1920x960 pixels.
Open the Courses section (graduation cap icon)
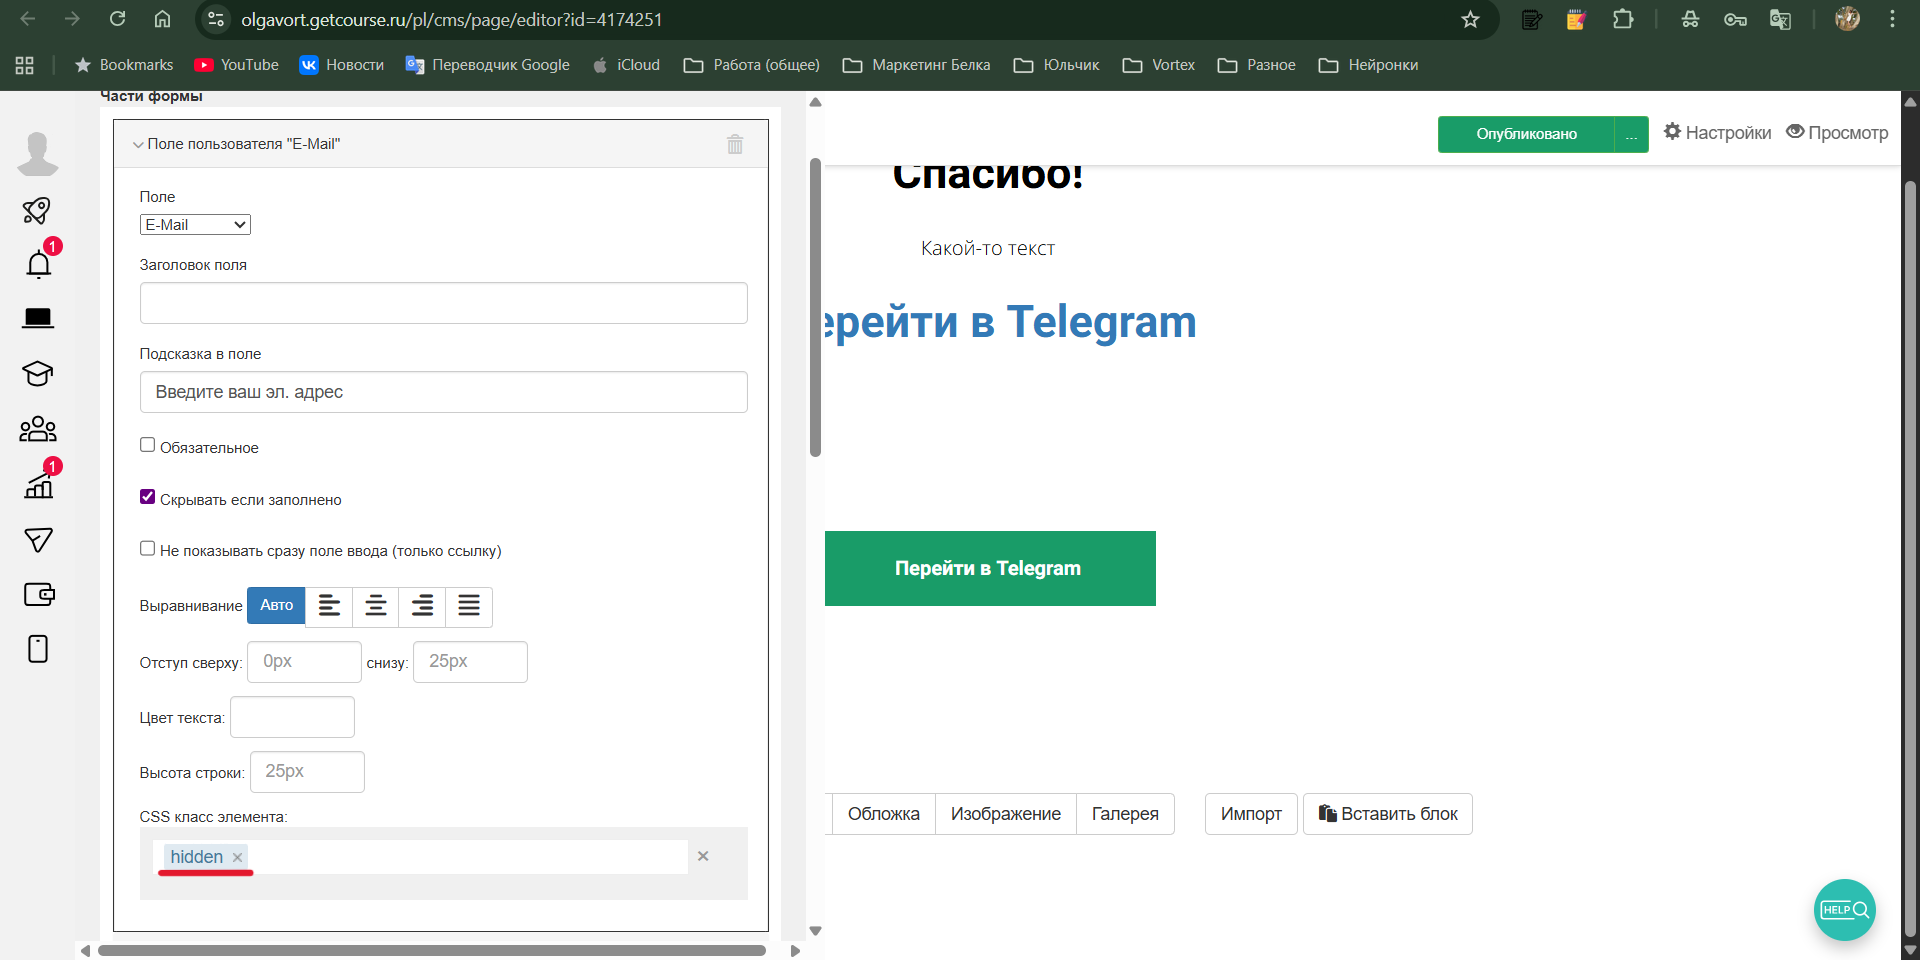tap(37, 374)
